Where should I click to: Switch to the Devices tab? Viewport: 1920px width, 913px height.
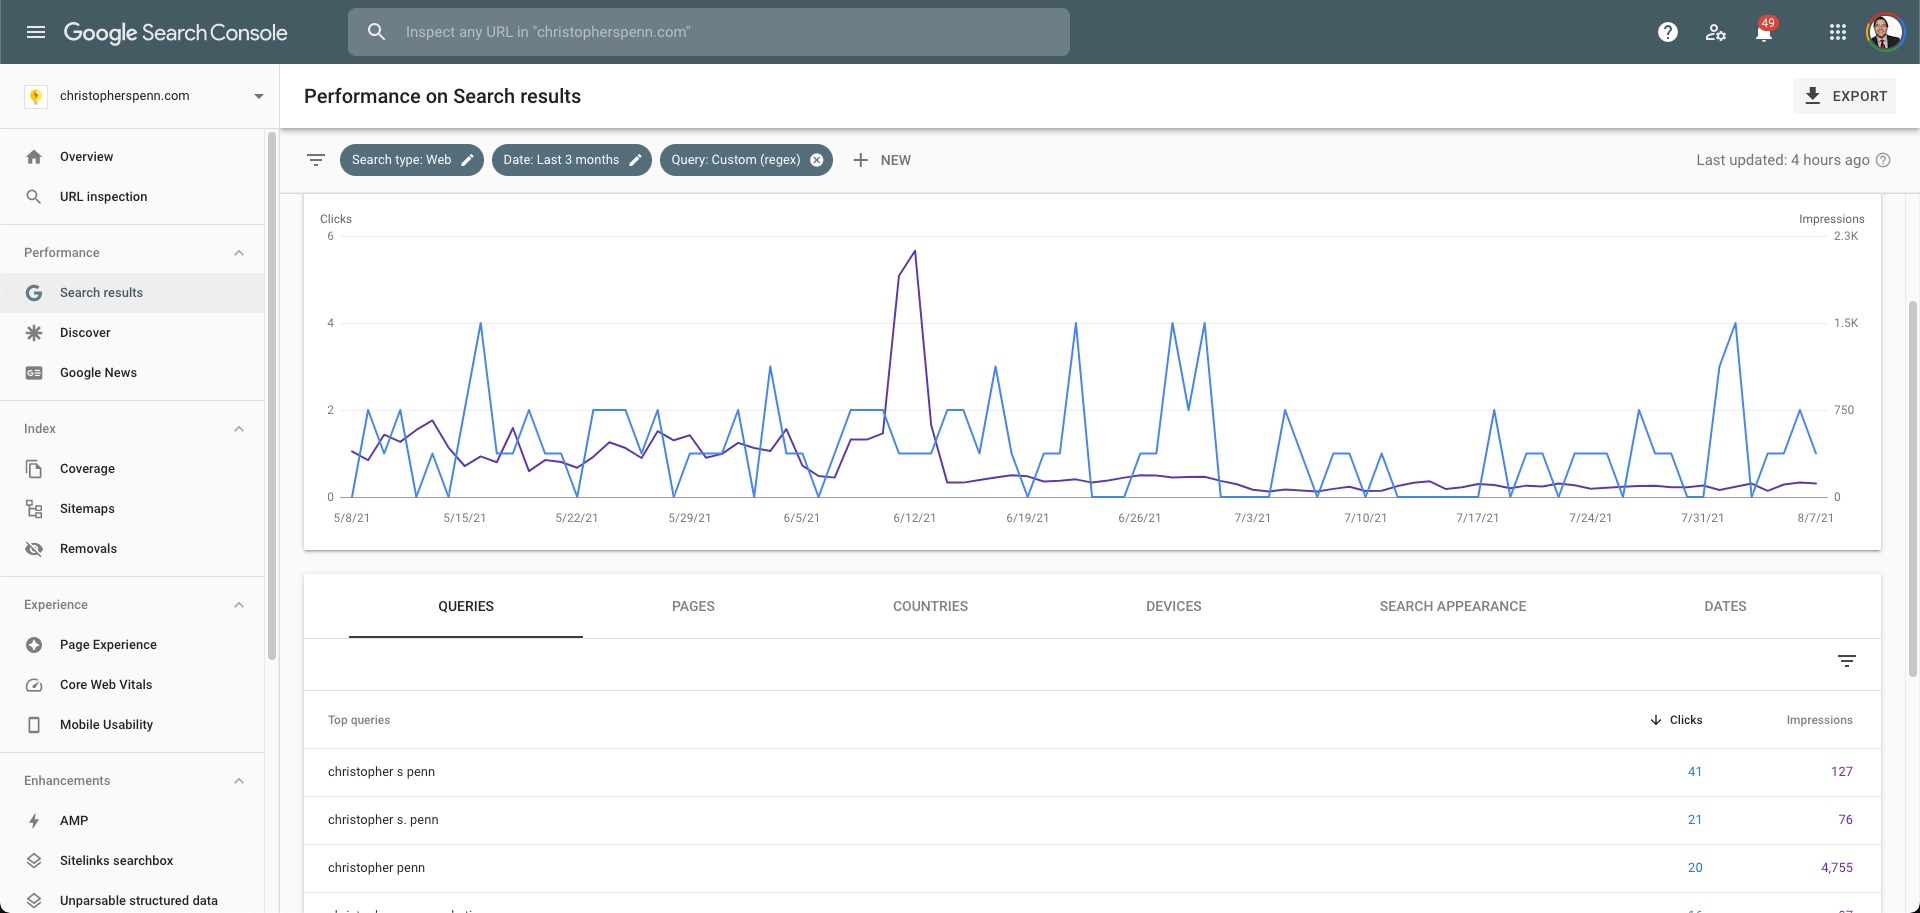click(x=1174, y=606)
